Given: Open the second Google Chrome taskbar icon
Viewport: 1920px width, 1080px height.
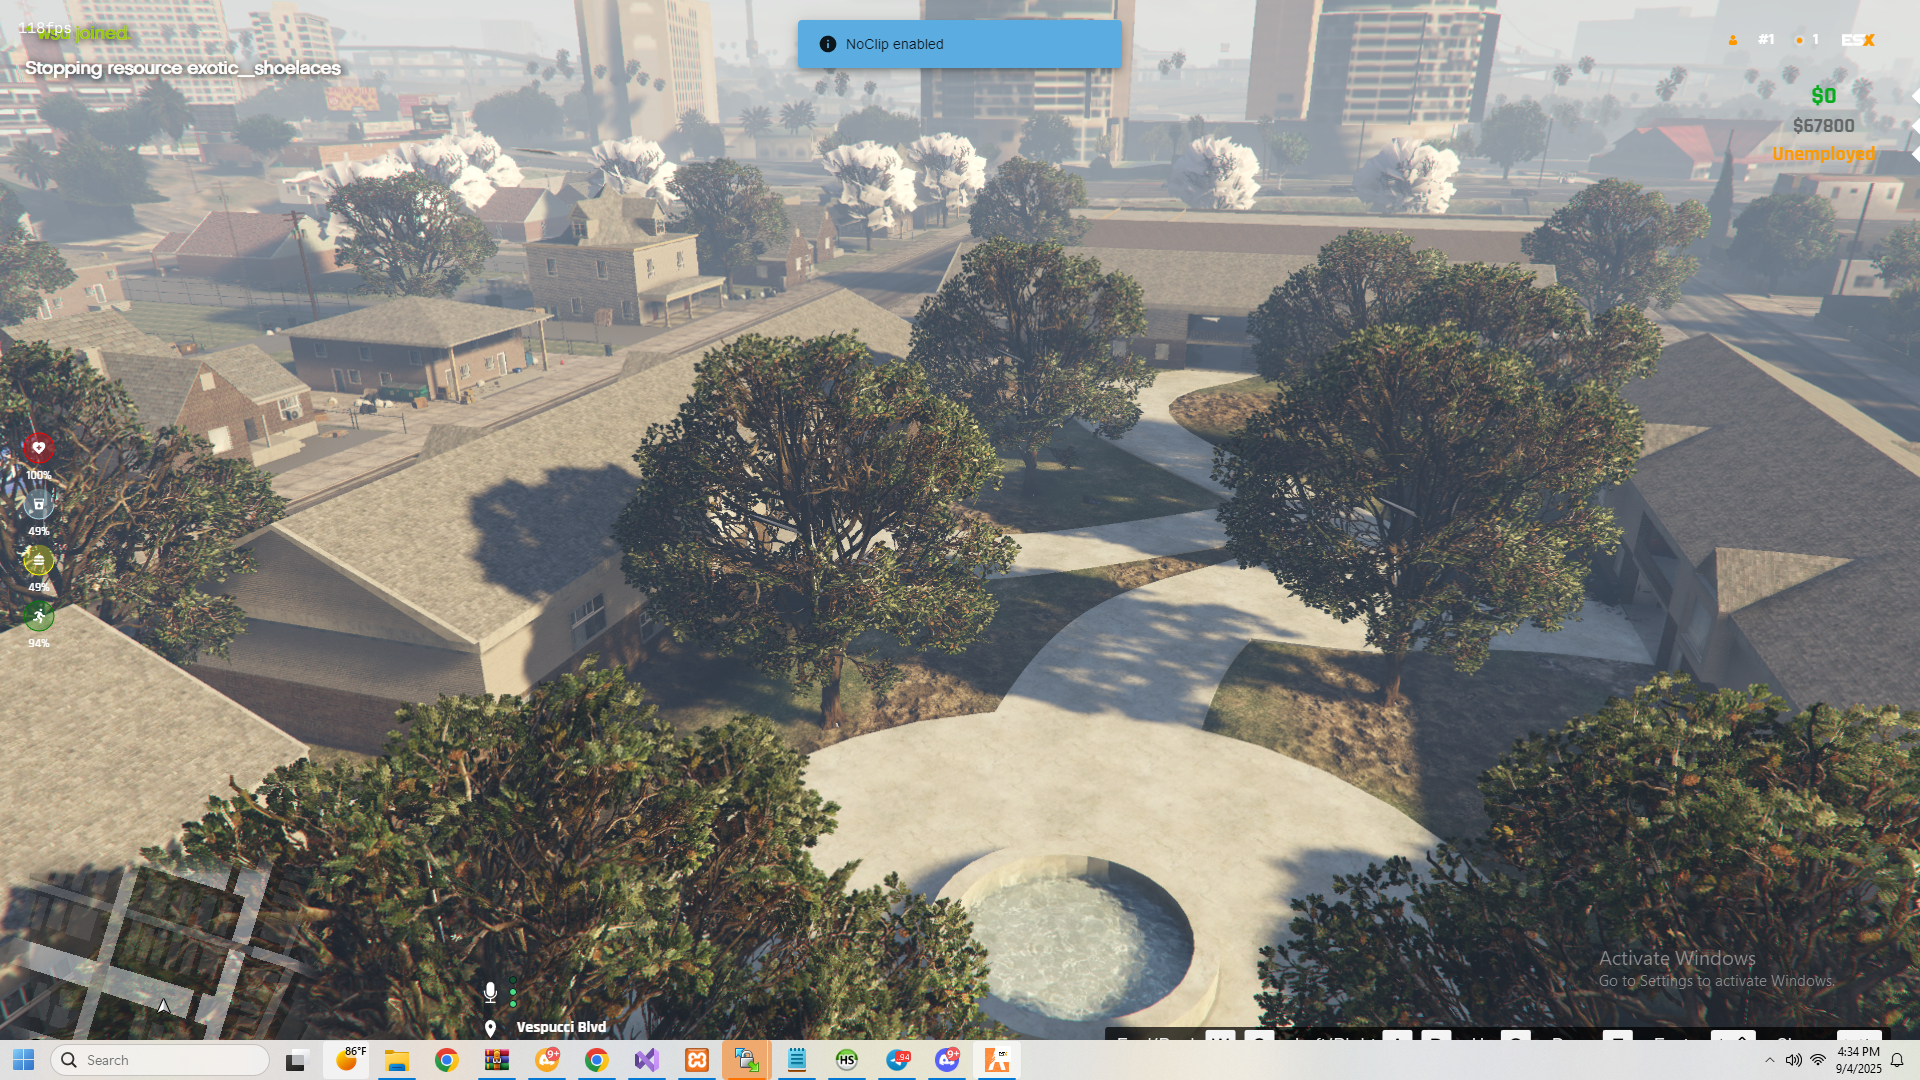Looking at the screenshot, I should (597, 1060).
